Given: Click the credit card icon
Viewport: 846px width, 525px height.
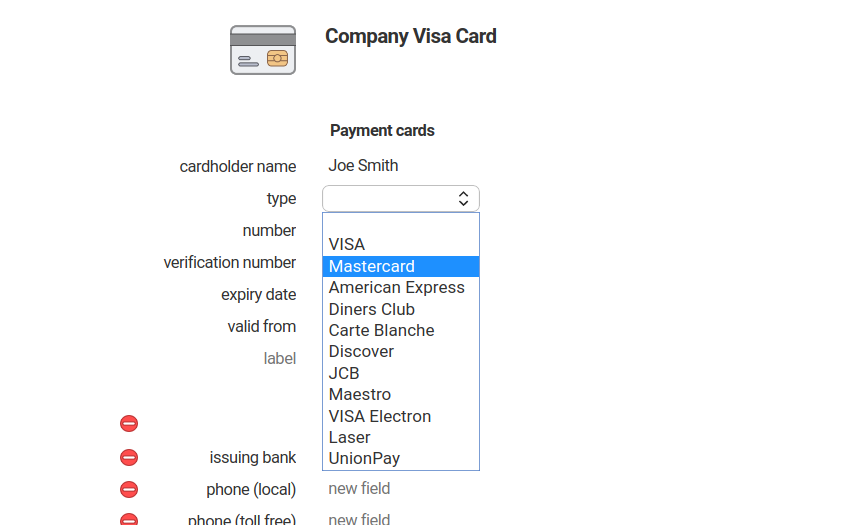Looking at the screenshot, I should [263, 50].
